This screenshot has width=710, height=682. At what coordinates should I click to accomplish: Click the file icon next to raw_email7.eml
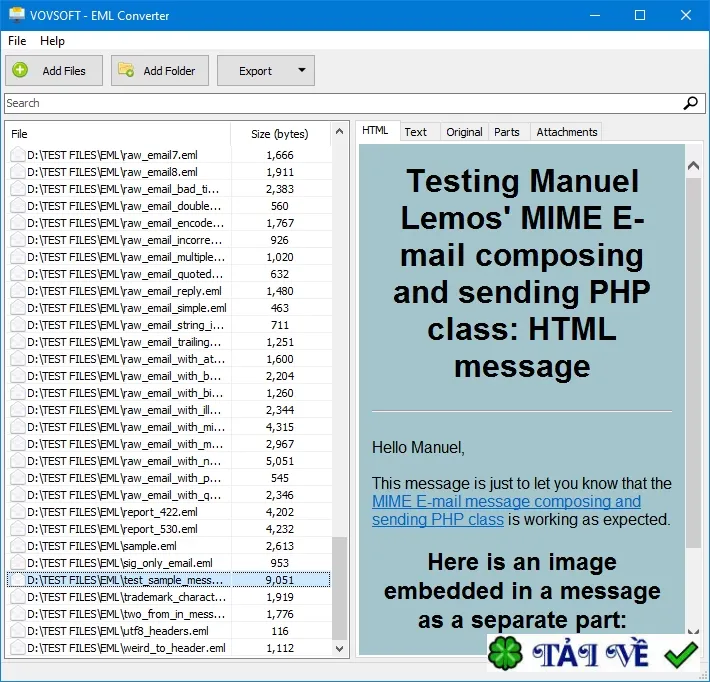coord(18,155)
